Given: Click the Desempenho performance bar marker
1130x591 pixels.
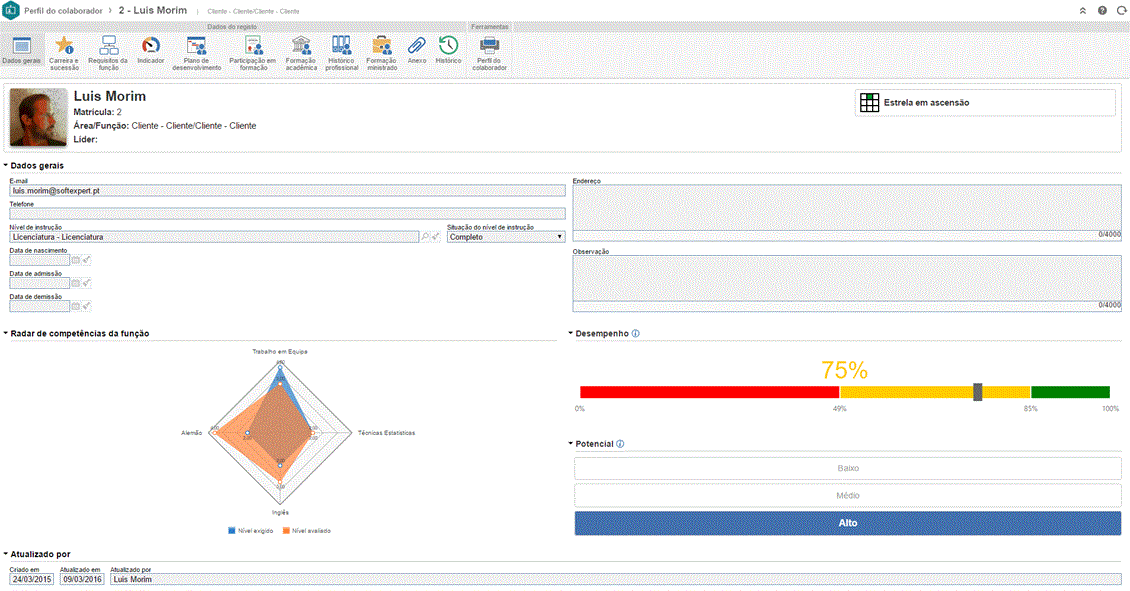Looking at the screenshot, I should tap(977, 392).
